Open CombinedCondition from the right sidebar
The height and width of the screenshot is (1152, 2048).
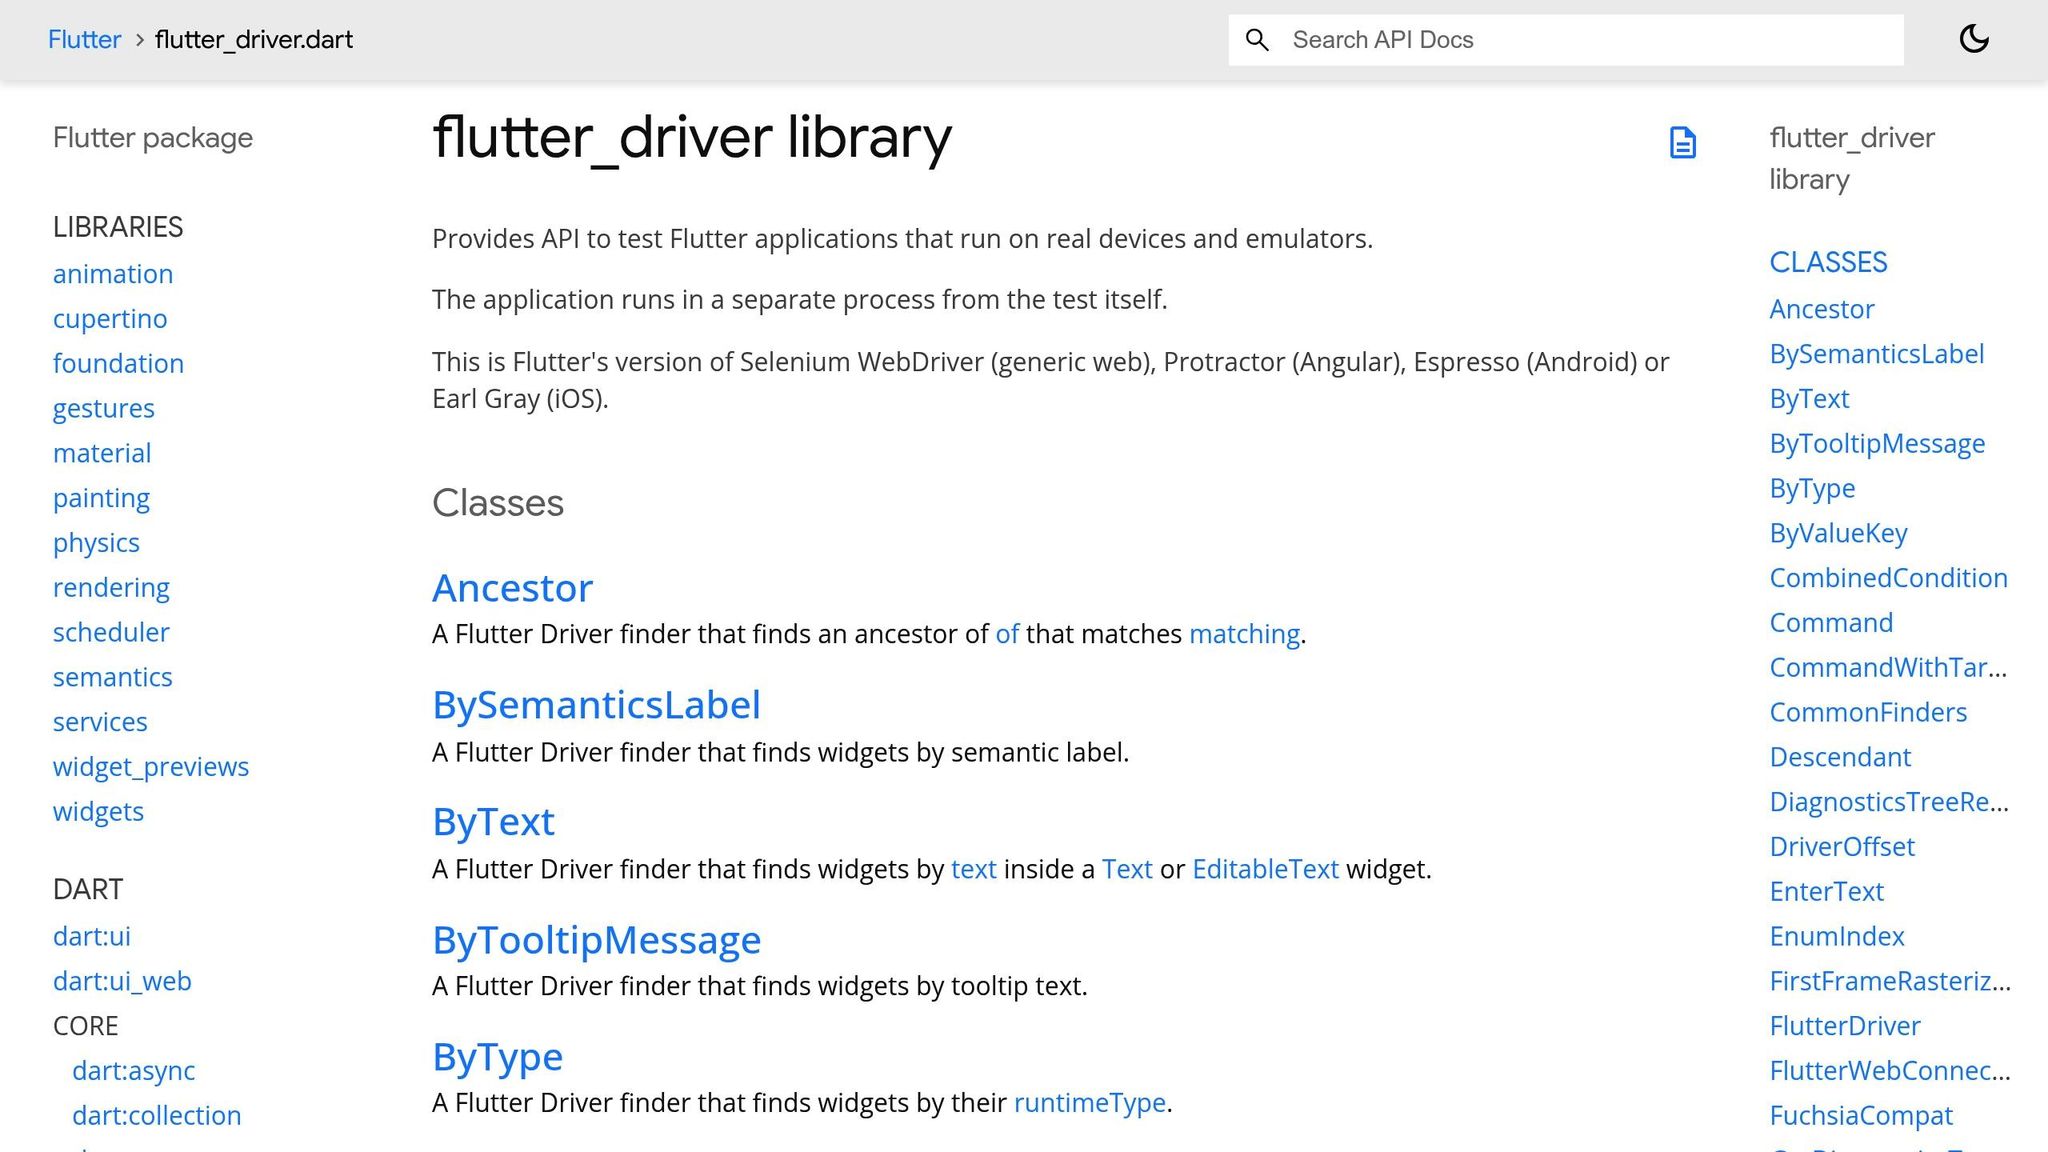(x=1888, y=577)
